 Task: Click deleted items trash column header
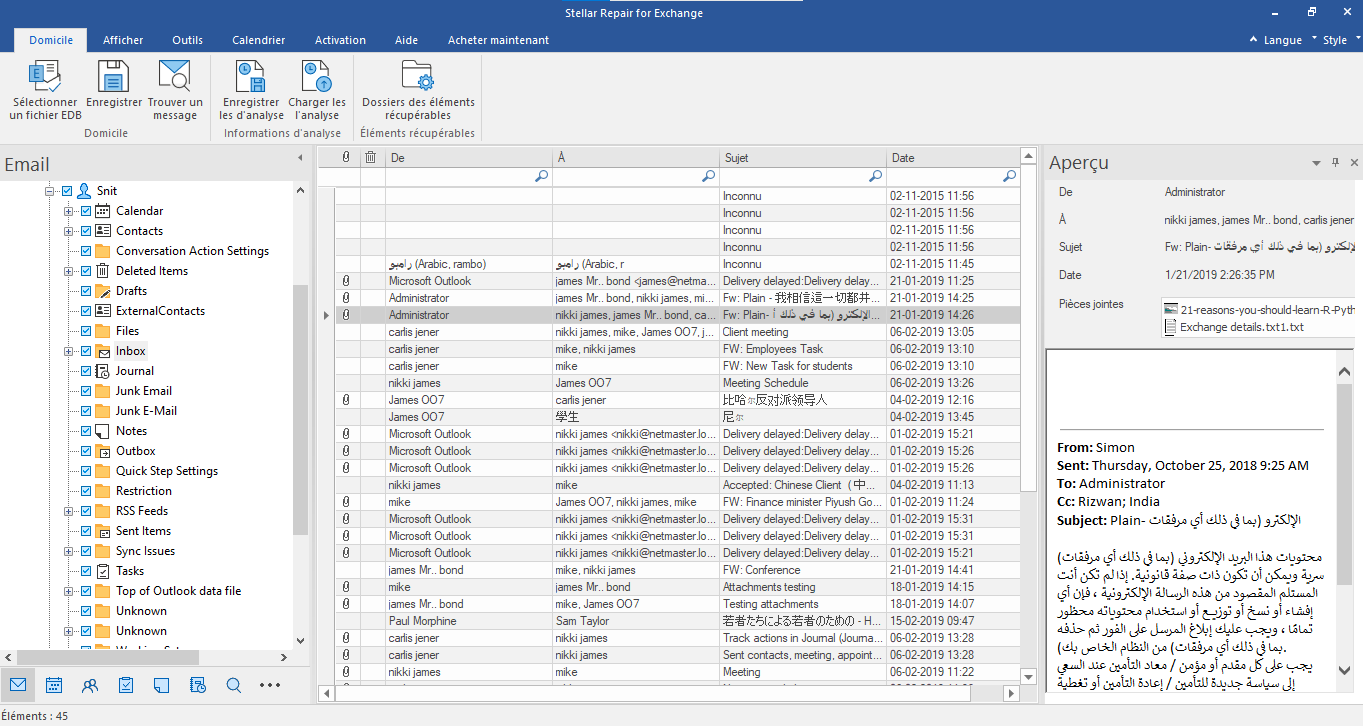[371, 157]
